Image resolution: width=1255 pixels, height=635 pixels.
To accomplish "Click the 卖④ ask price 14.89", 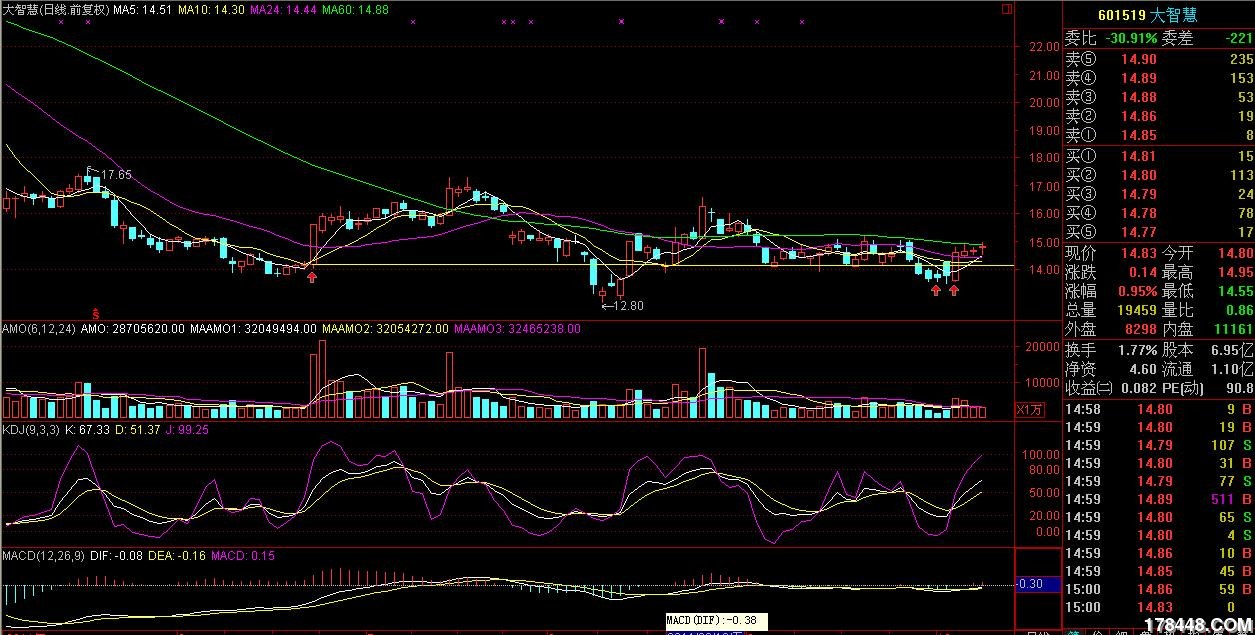I will pyautogui.click(x=1138, y=78).
